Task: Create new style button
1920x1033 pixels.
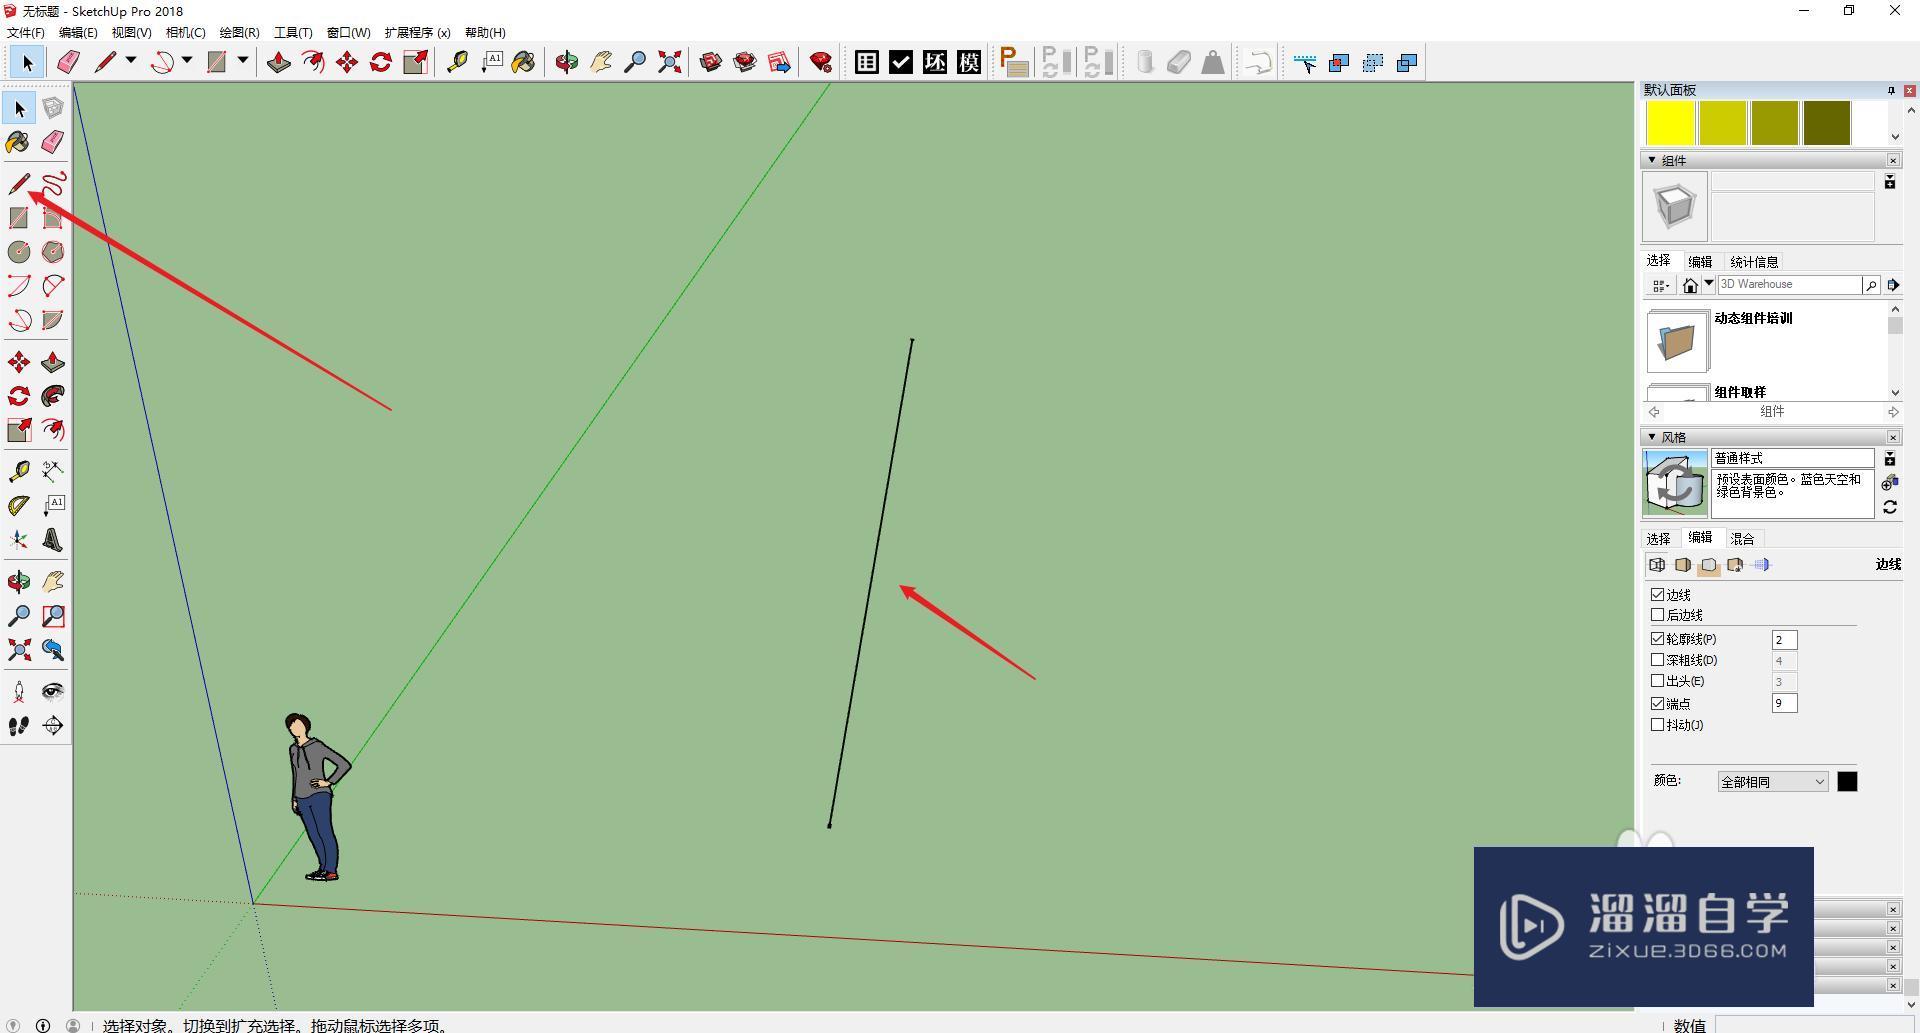Action: coord(1890,483)
